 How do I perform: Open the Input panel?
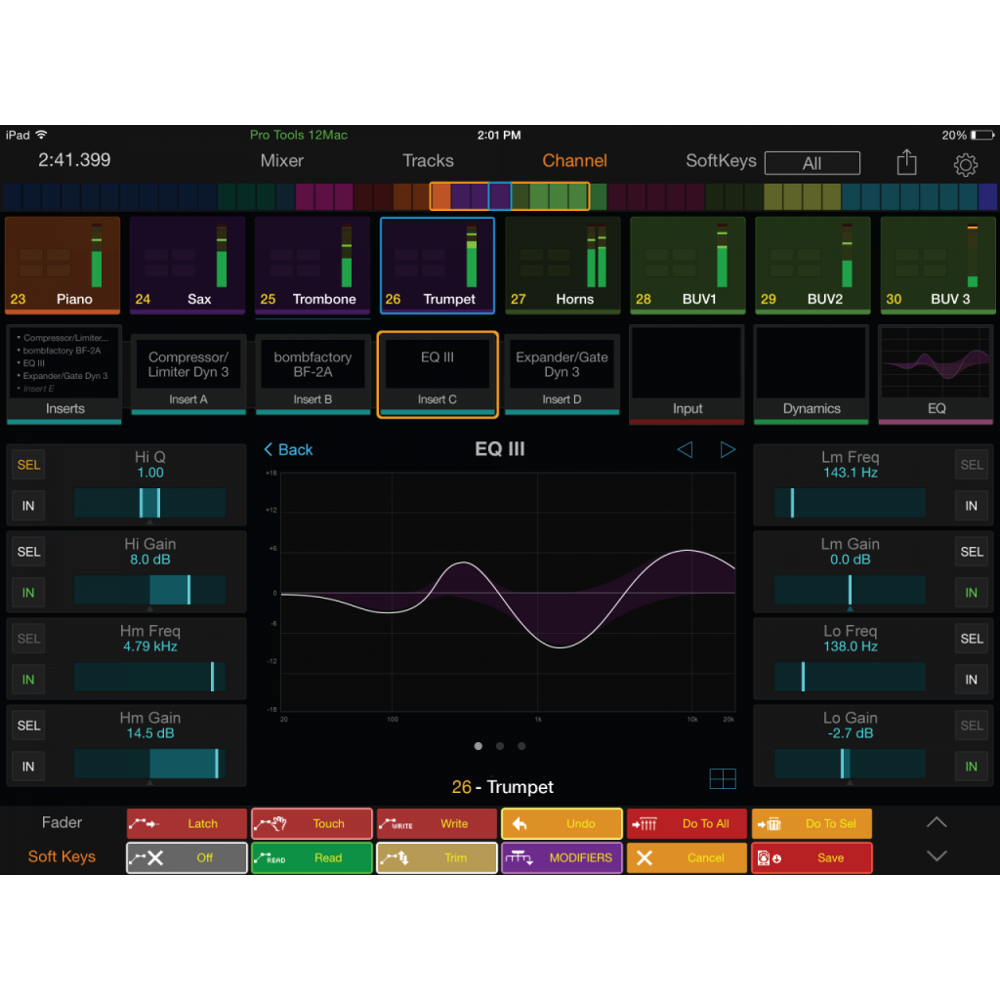pos(687,374)
